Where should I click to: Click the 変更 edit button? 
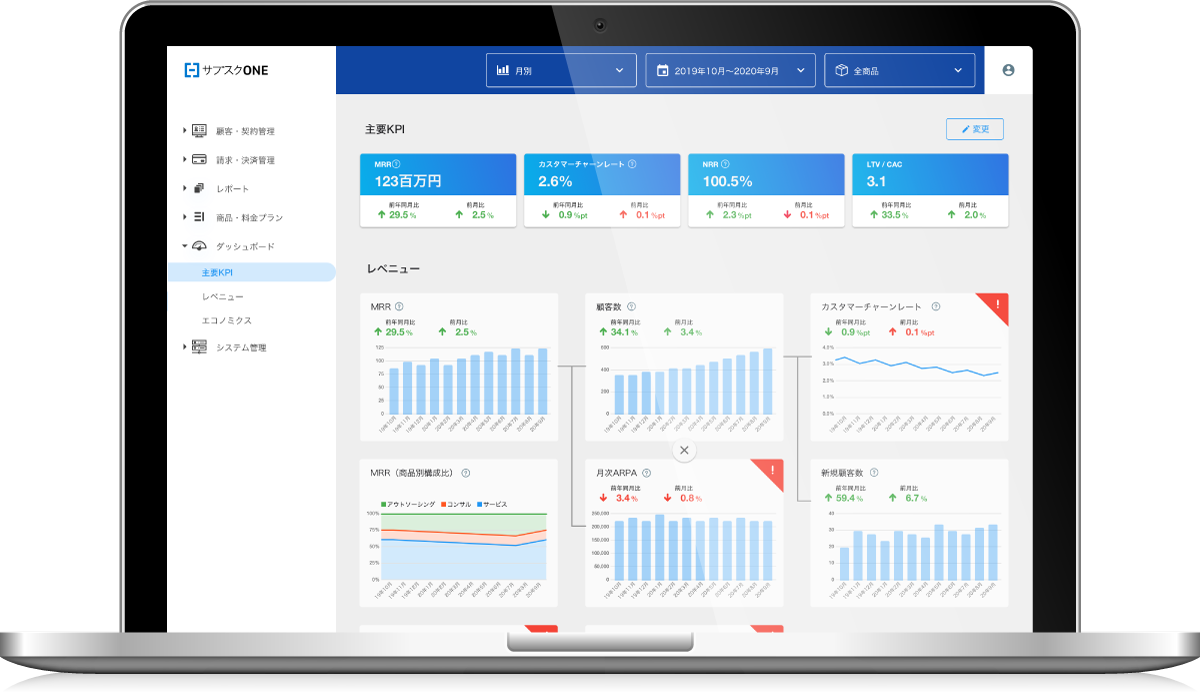974,129
